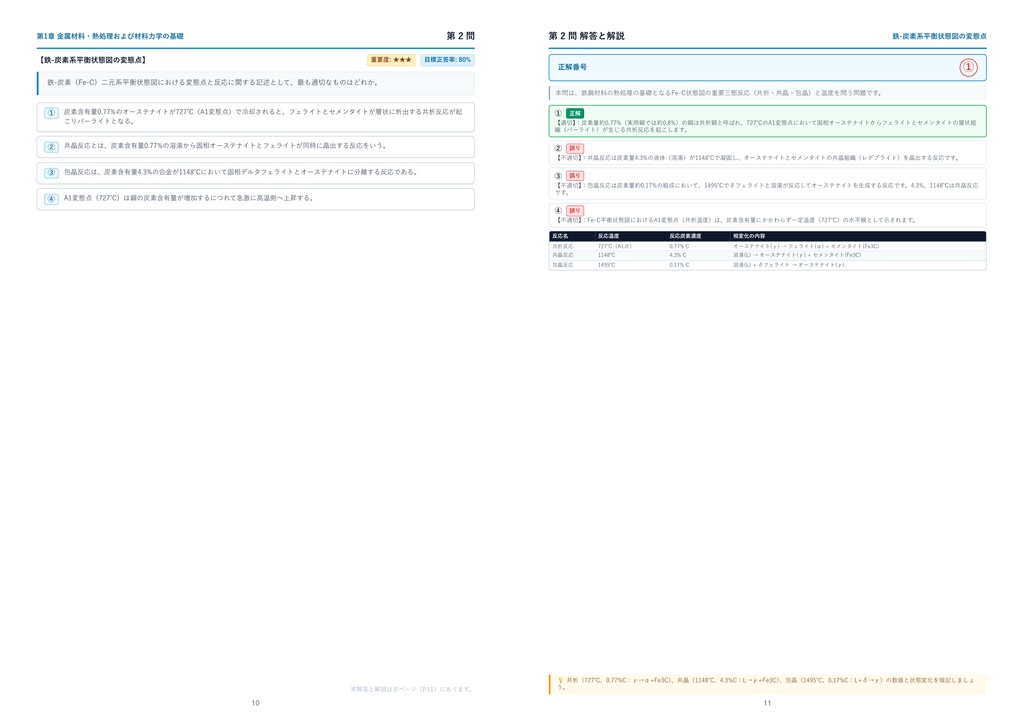Image resolution: width=1024 pixels, height=724 pixels.
Task: Select the option text beginning A1変態点（727℃）は
Action: [189, 198]
